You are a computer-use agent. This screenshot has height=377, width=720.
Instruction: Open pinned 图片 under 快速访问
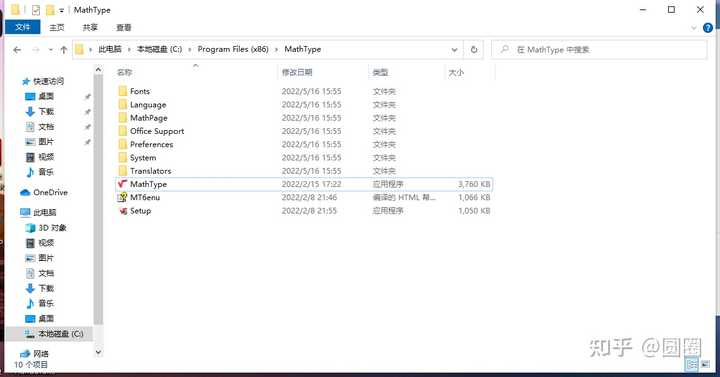click(40, 141)
